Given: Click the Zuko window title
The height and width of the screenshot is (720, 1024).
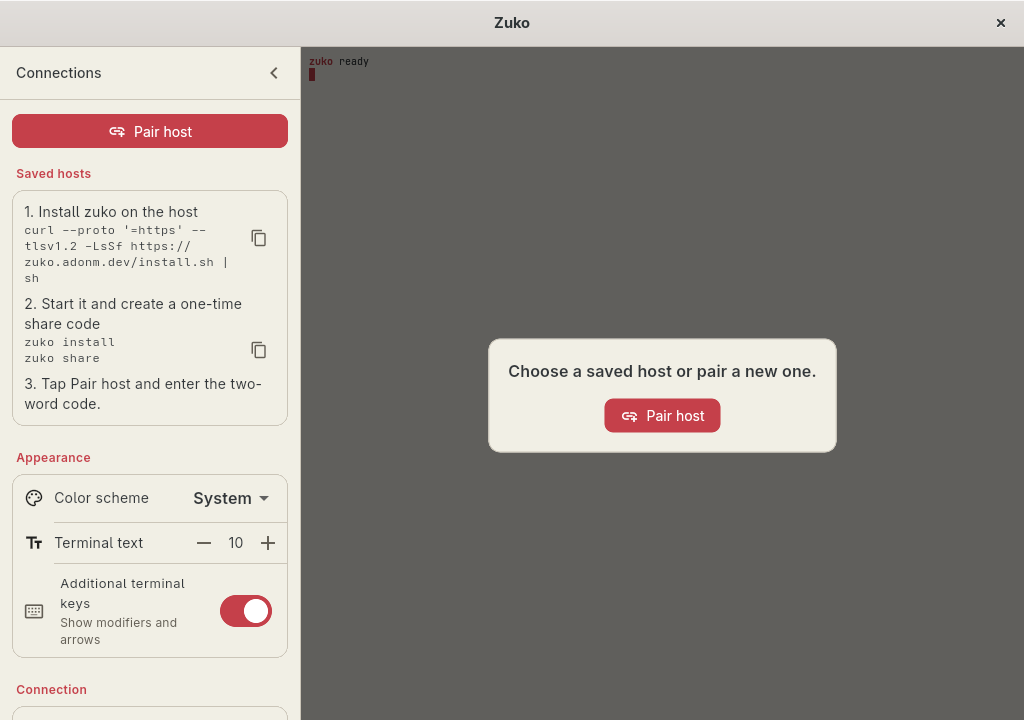Looking at the screenshot, I should pyautogui.click(x=512, y=23).
